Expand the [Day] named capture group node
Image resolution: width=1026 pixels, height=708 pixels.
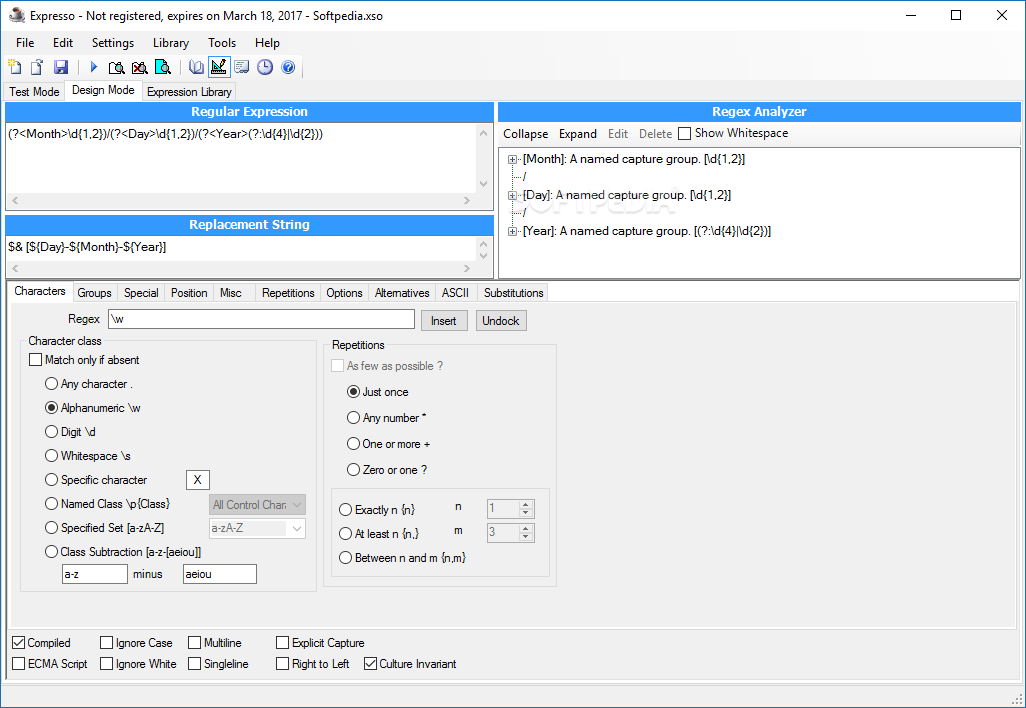tap(512, 195)
